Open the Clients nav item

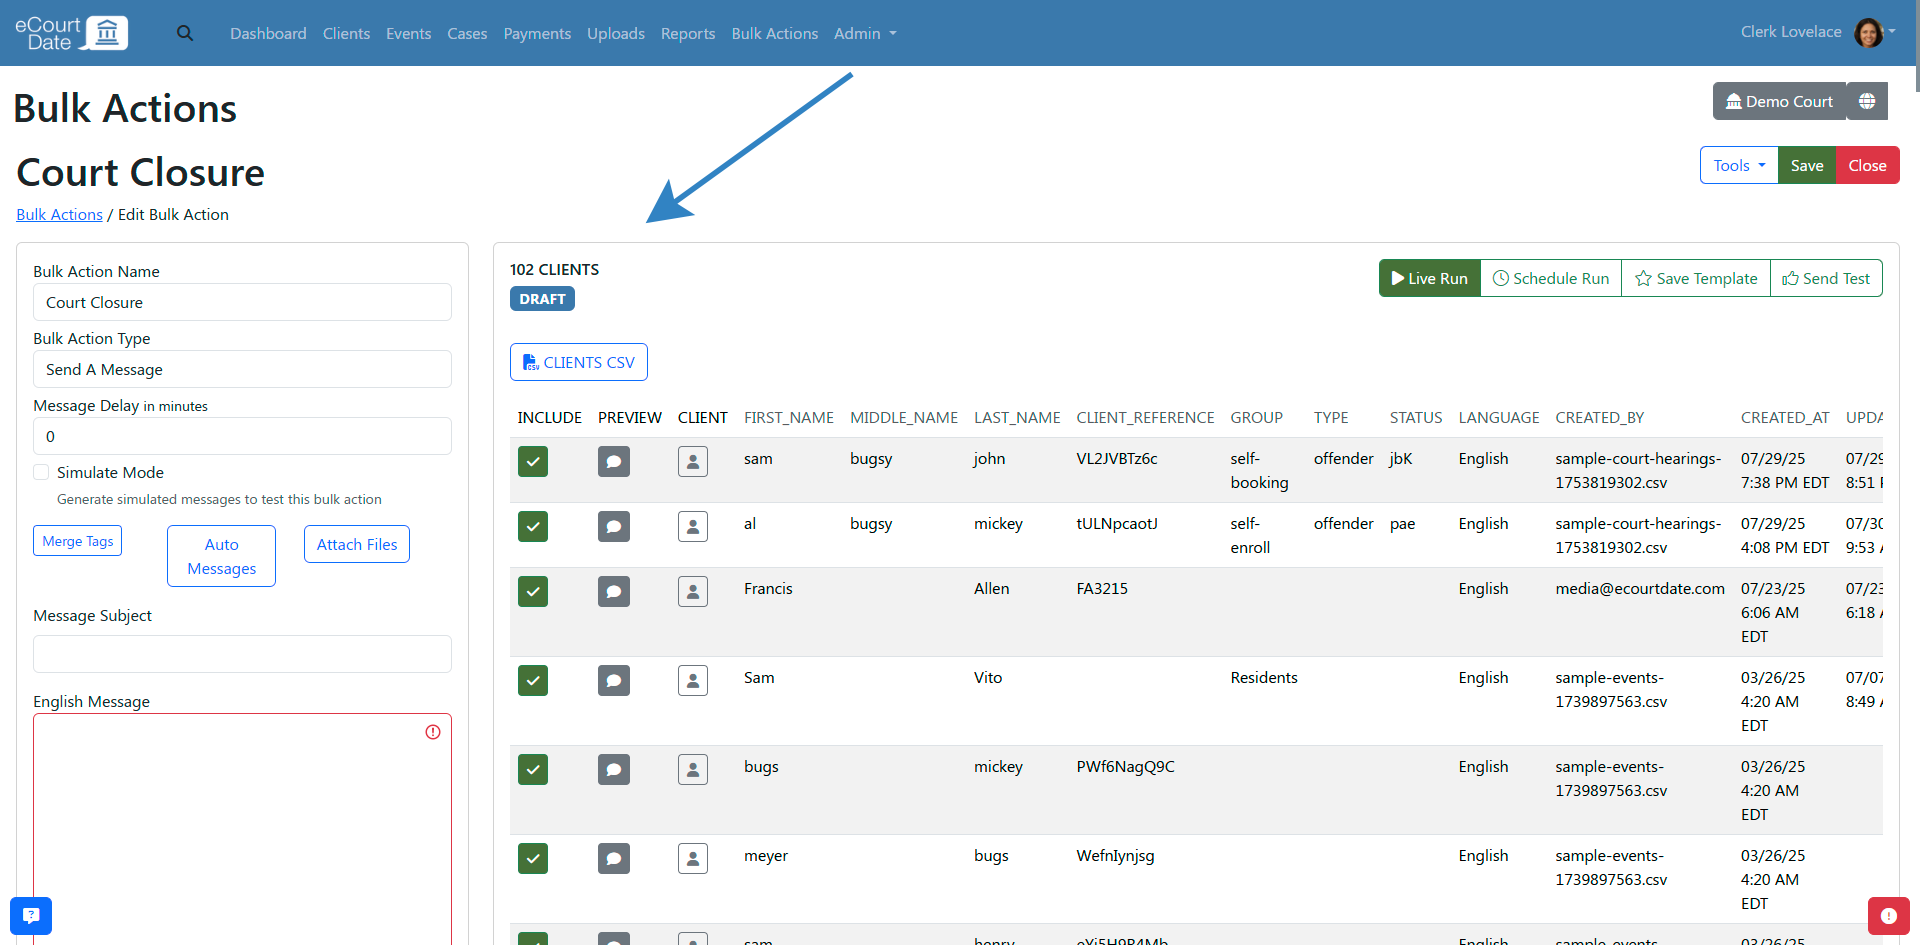tap(346, 33)
